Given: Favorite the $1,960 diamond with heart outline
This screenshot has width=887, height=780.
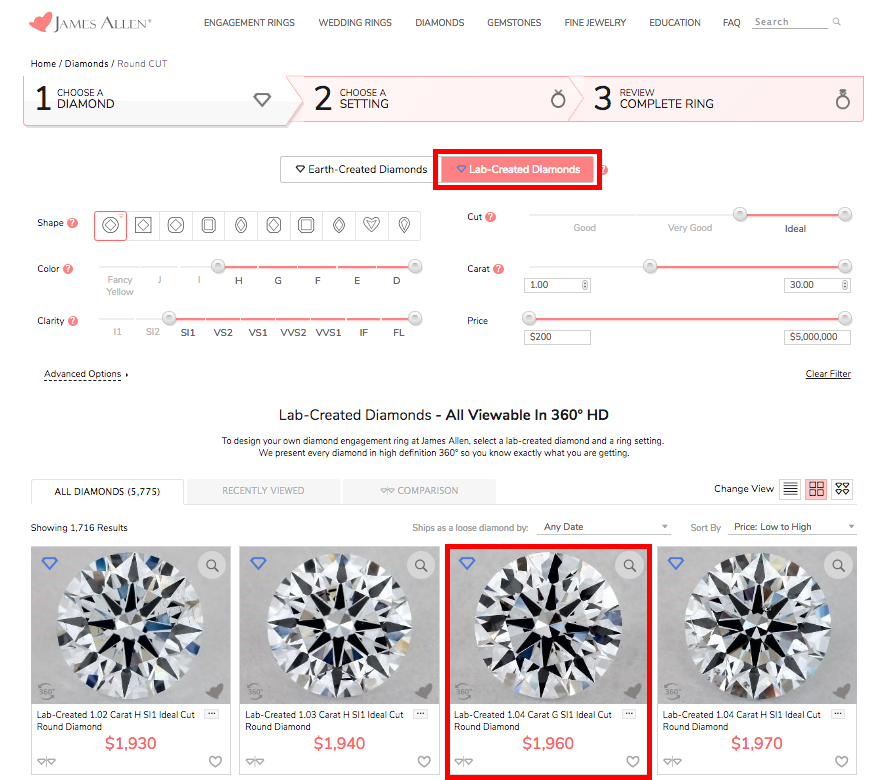Looking at the screenshot, I should click(x=633, y=761).
